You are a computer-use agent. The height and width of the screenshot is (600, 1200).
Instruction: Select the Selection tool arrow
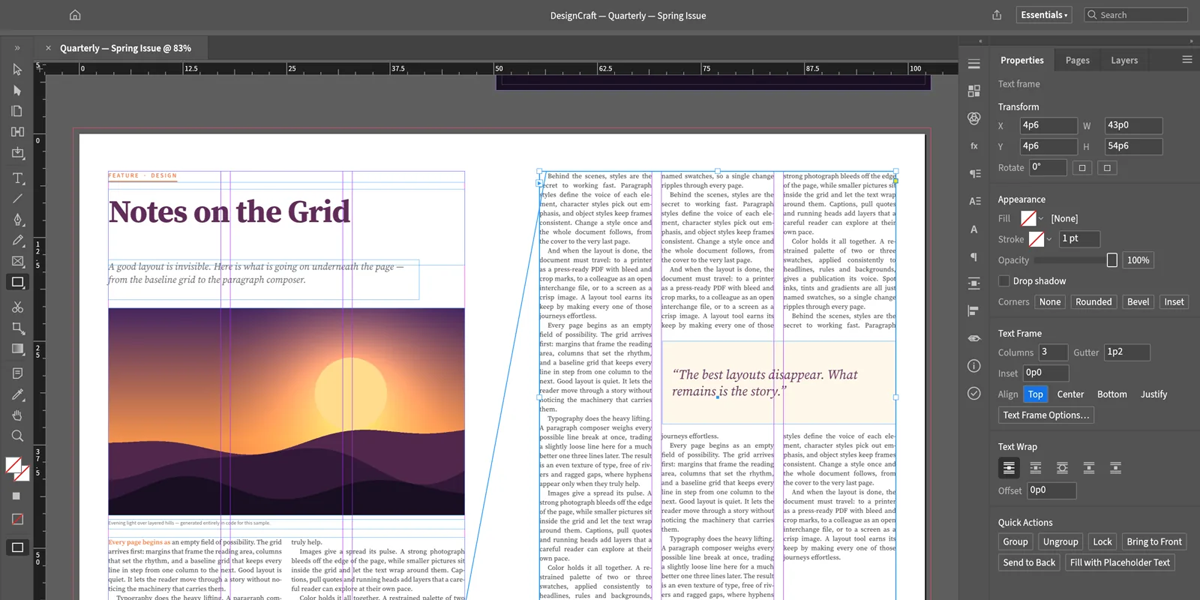17,69
